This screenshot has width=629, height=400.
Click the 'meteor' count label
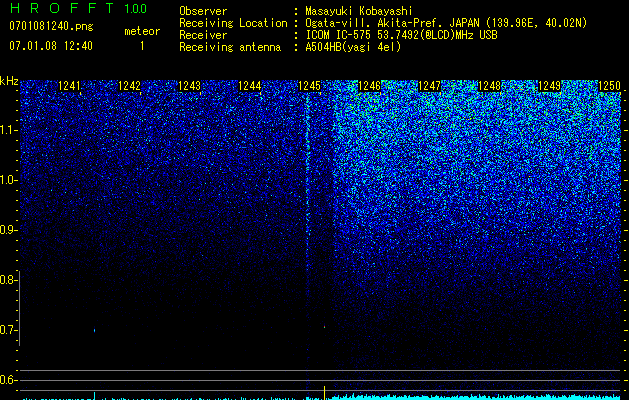tap(142, 31)
